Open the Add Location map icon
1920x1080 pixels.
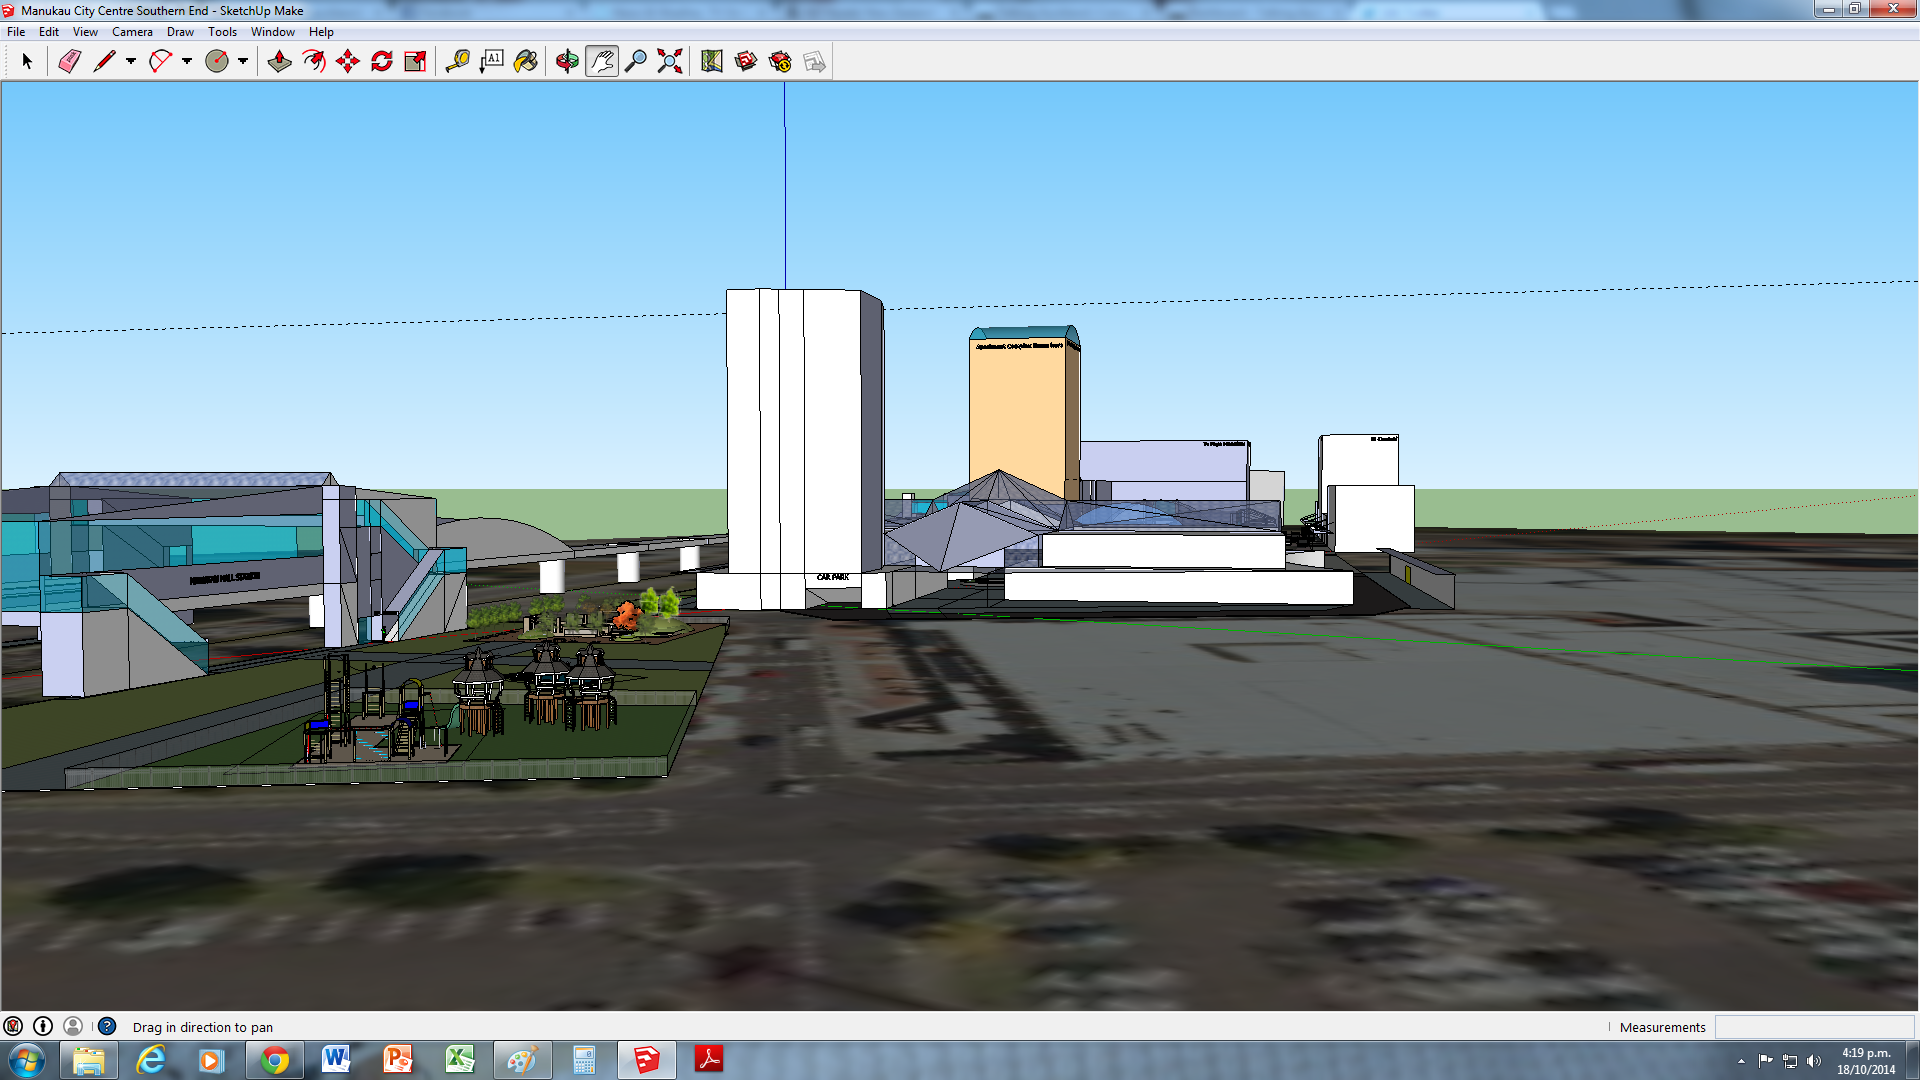coord(712,62)
